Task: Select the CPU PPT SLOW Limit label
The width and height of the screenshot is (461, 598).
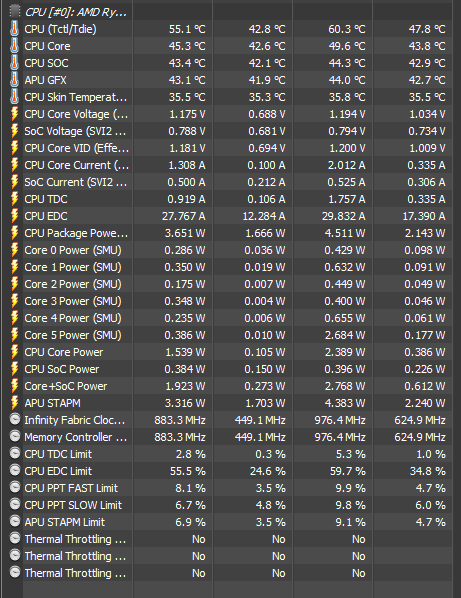Action: tap(73, 505)
